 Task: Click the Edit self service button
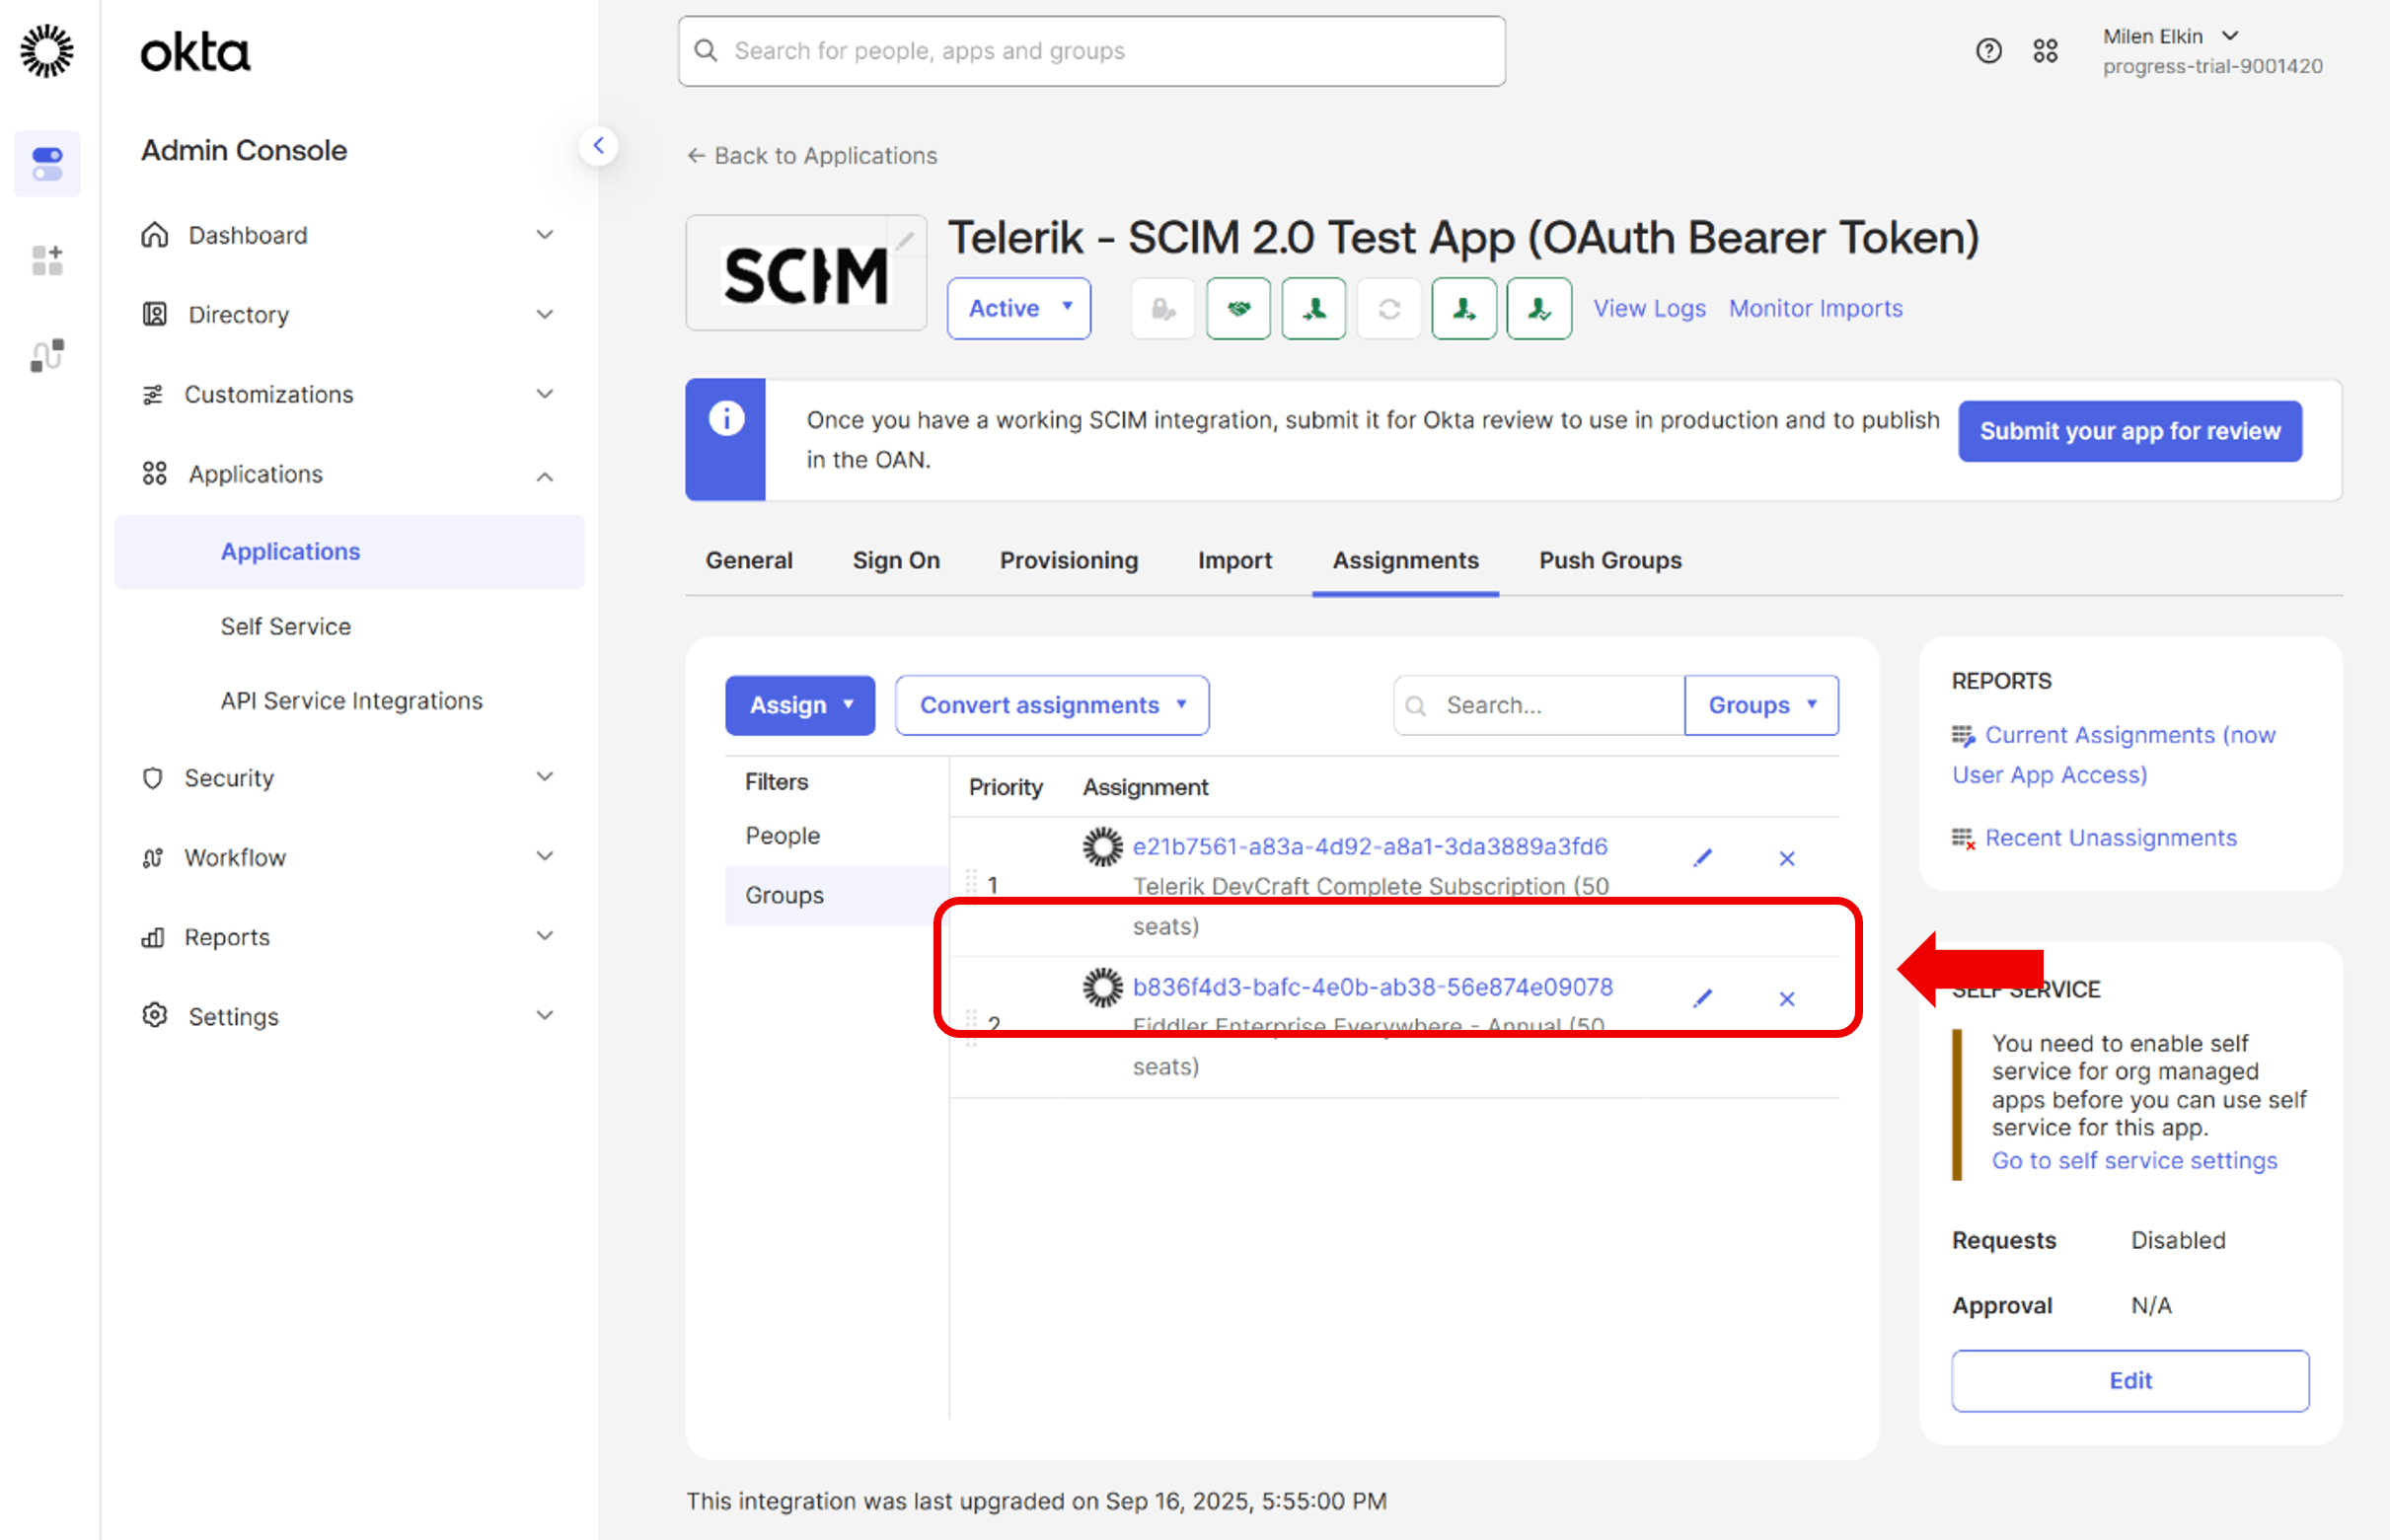(x=2129, y=1381)
